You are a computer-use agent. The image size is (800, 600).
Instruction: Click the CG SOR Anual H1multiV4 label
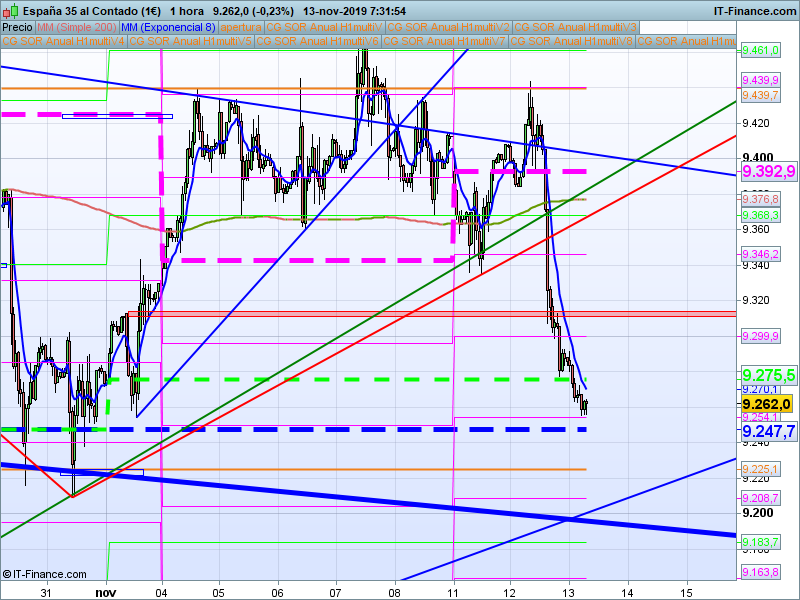[64, 42]
